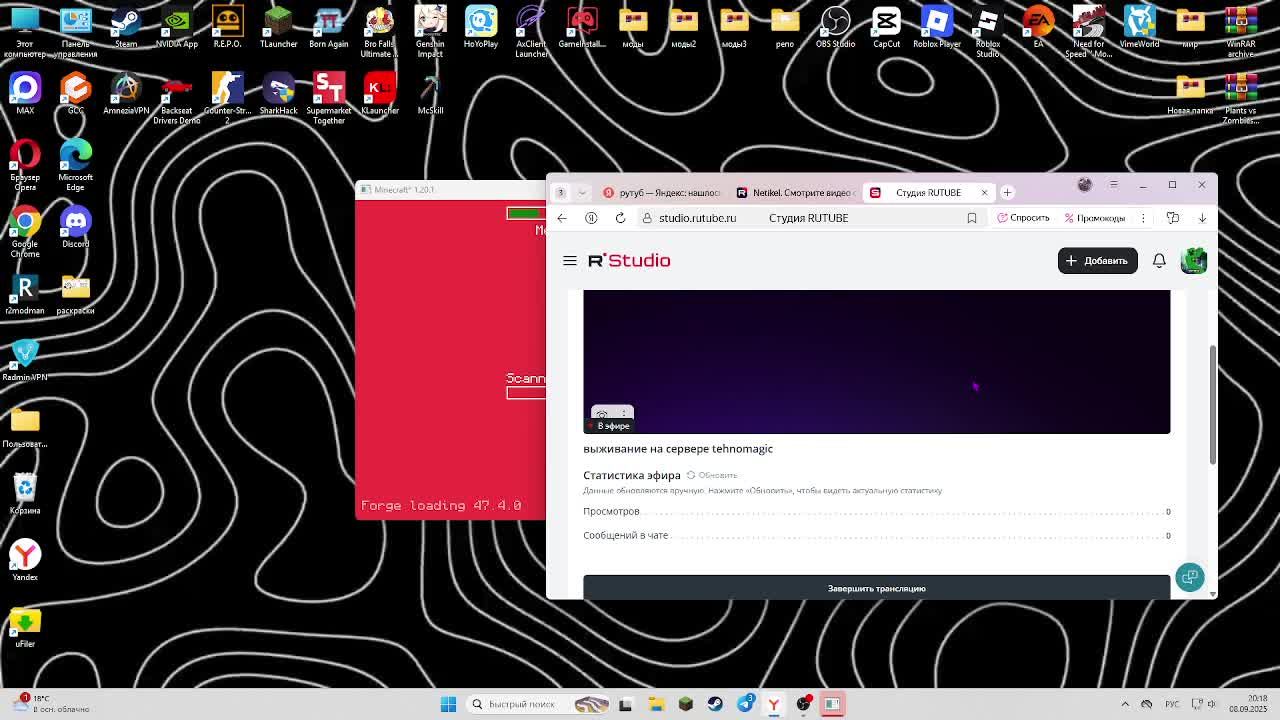The image size is (1280, 720).
Task: Expand the browser tab list dropdown arrow
Action: coord(582,193)
